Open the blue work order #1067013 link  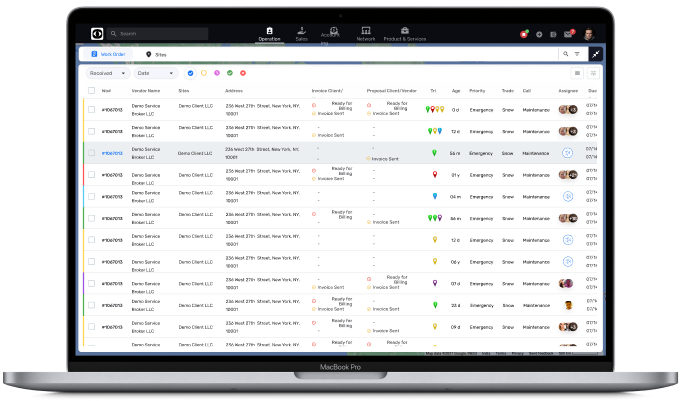point(112,153)
